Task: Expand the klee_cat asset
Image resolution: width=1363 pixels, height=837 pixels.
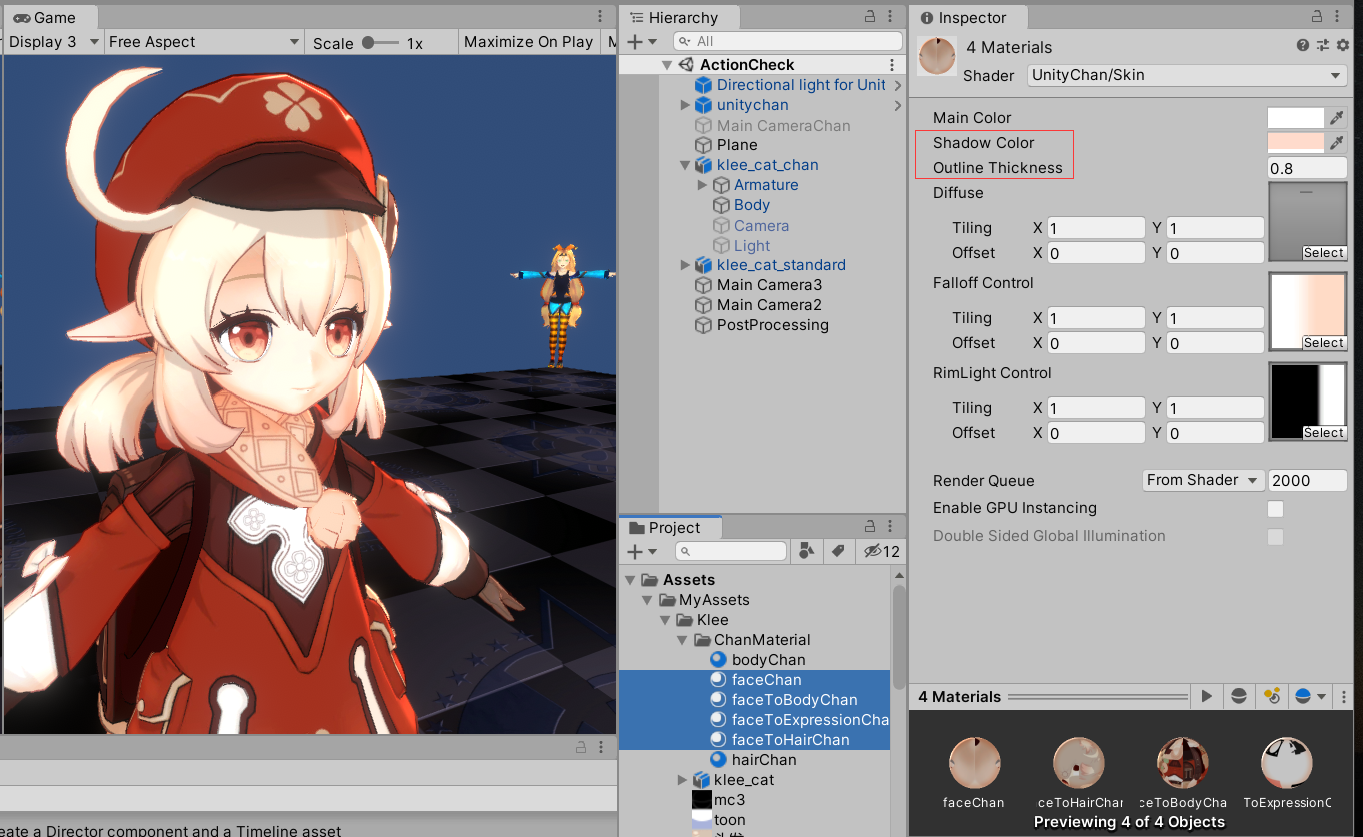Action: click(x=683, y=780)
